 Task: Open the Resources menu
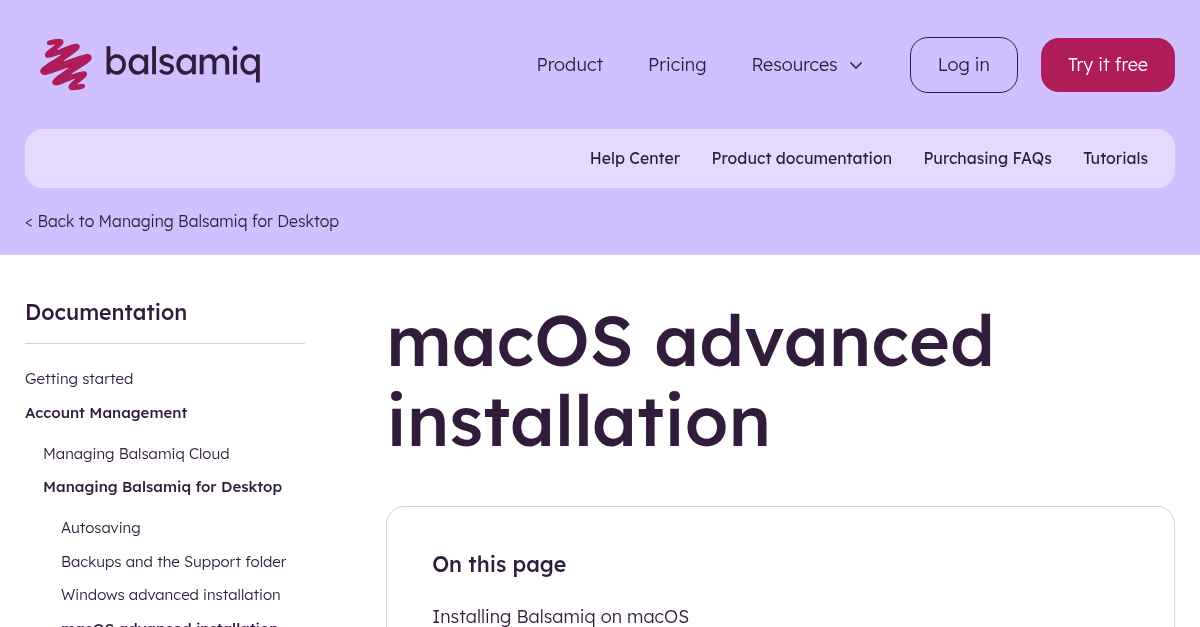(794, 64)
